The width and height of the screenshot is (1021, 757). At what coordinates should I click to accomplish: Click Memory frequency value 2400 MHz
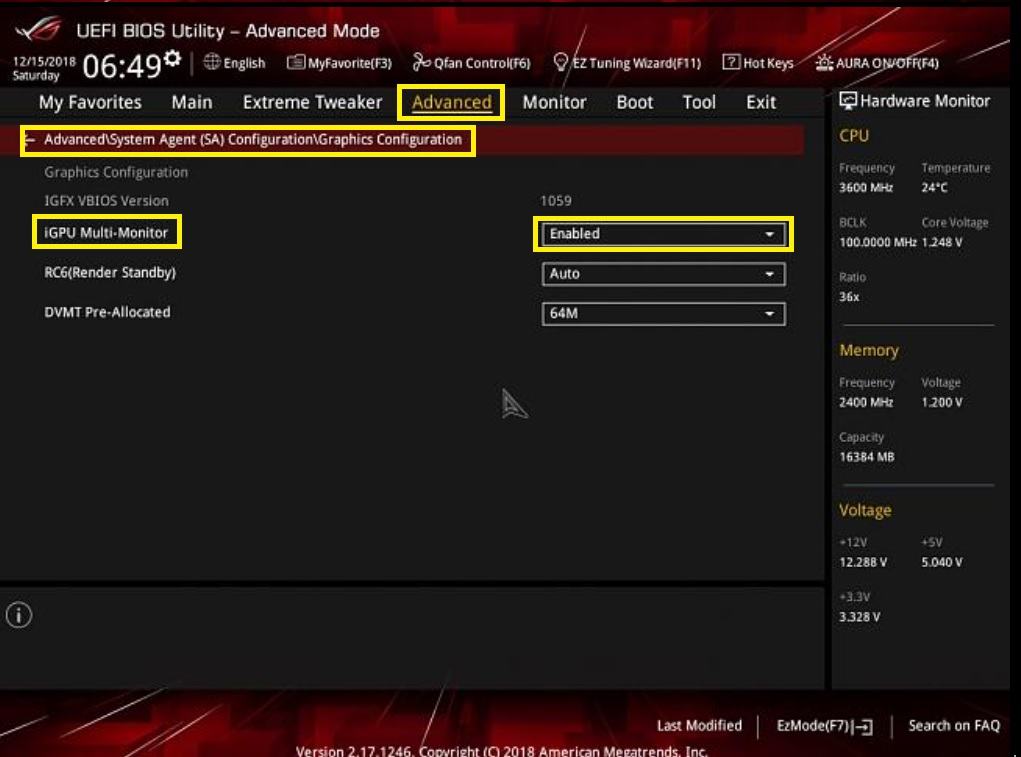pyautogui.click(x=866, y=402)
